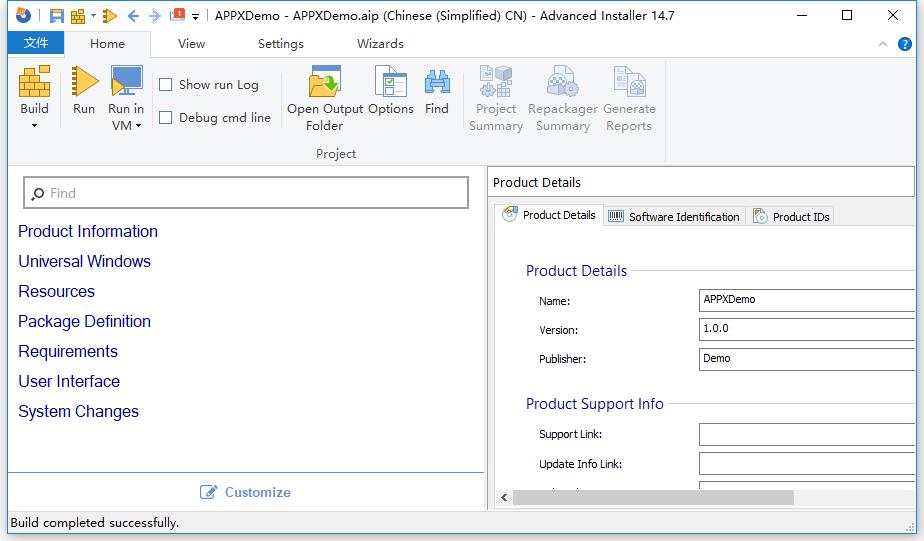This screenshot has height=541, width=924.
Task: Switch to the View ribbon tab
Action: pos(192,44)
